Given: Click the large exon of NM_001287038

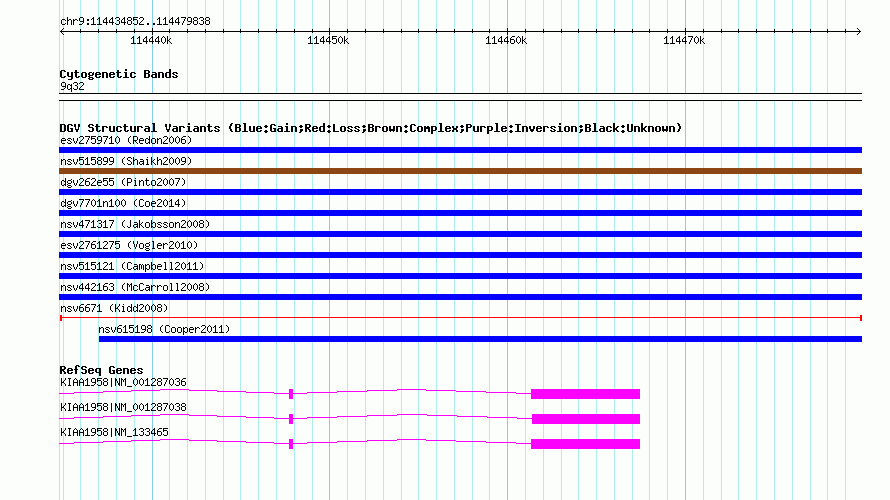Looking at the screenshot, I should click(586, 419).
